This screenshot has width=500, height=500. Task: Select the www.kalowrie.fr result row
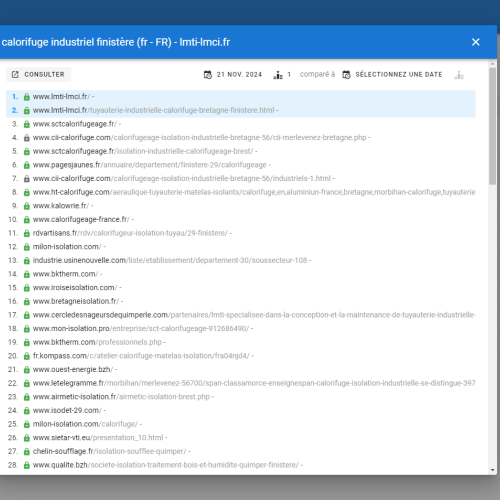tap(241, 206)
